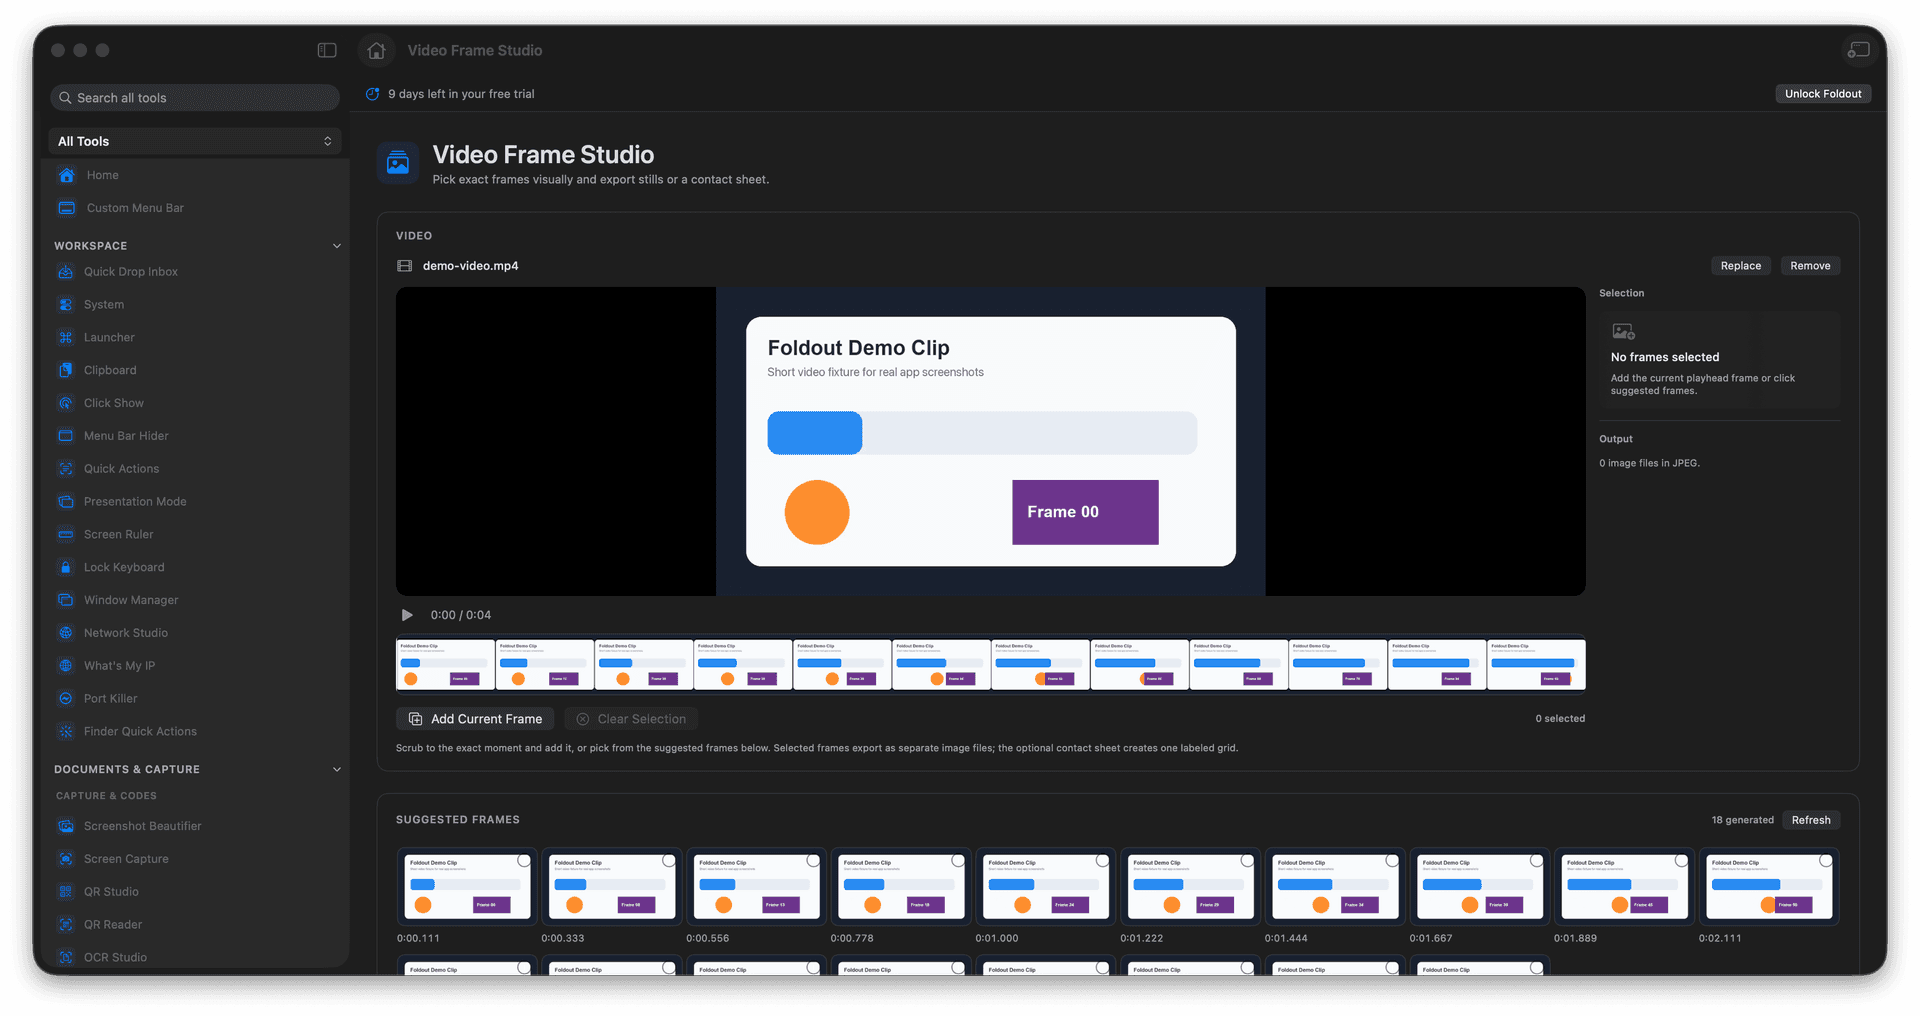Viewport: 1920px width, 1016px height.
Task: Click the '9 days left' trial notice
Action: (461, 94)
